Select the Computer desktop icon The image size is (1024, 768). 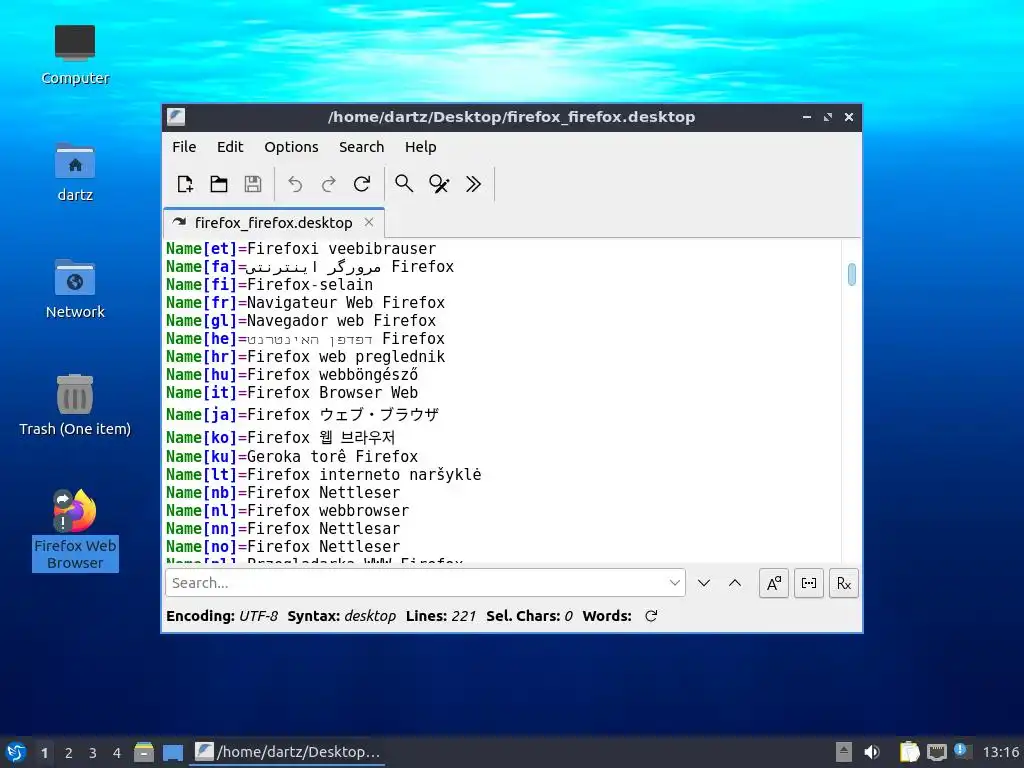tap(75, 54)
